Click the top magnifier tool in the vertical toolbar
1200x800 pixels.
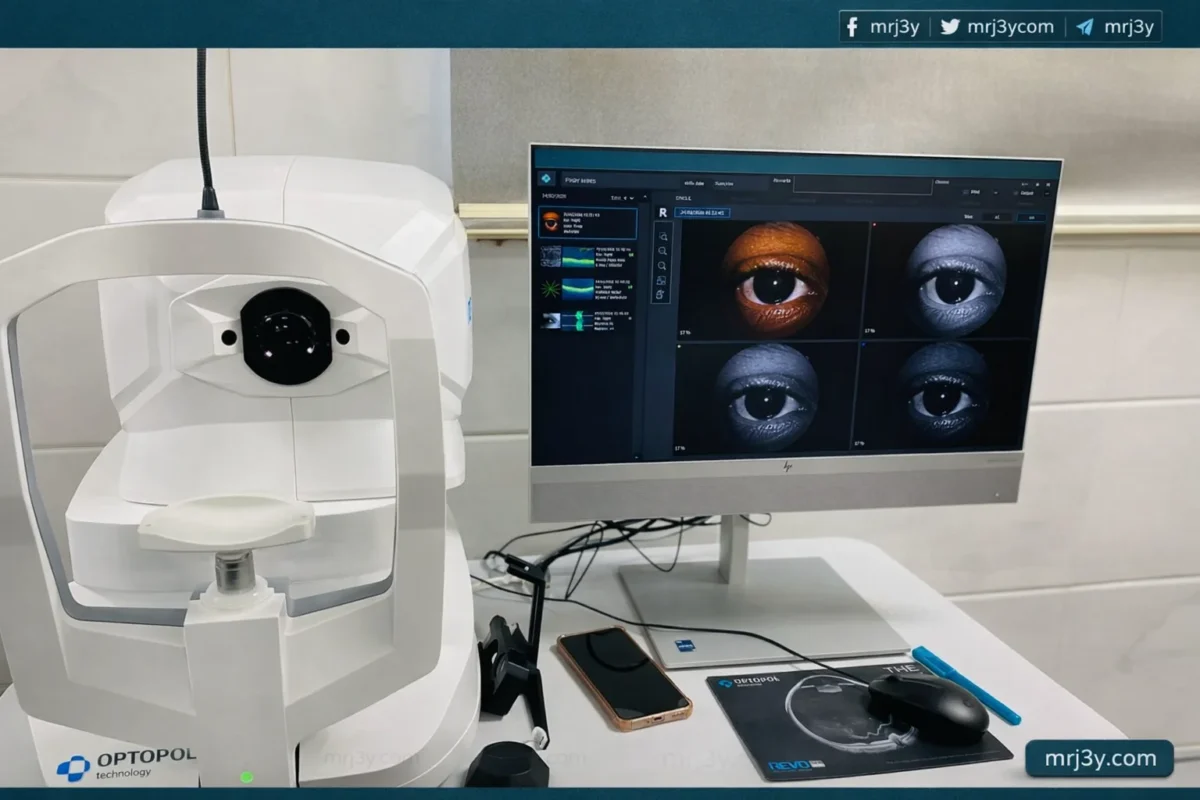click(x=661, y=236)
